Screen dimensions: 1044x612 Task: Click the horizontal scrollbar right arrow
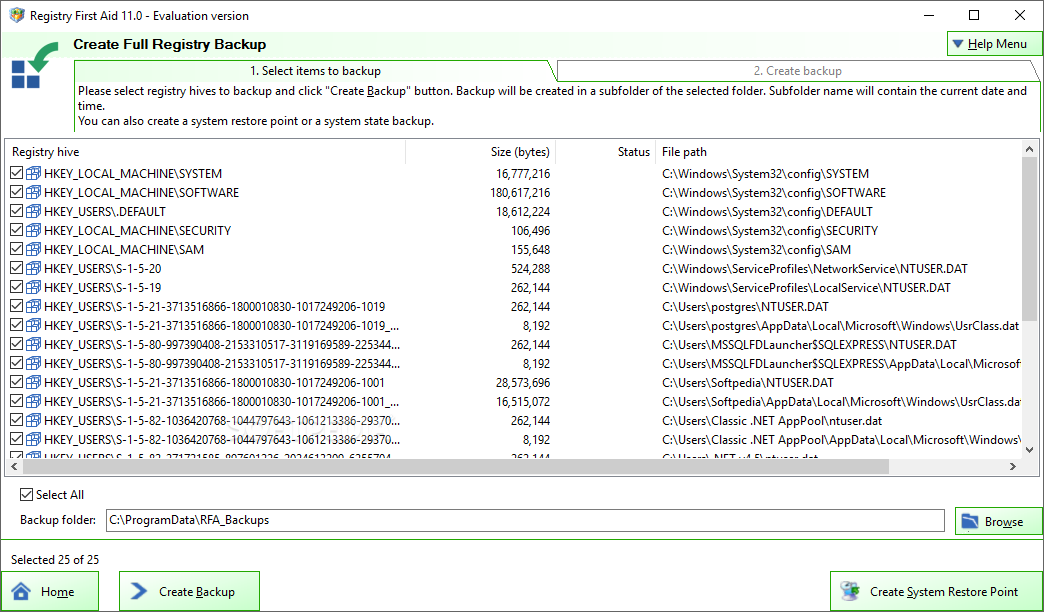point(1013,467)
